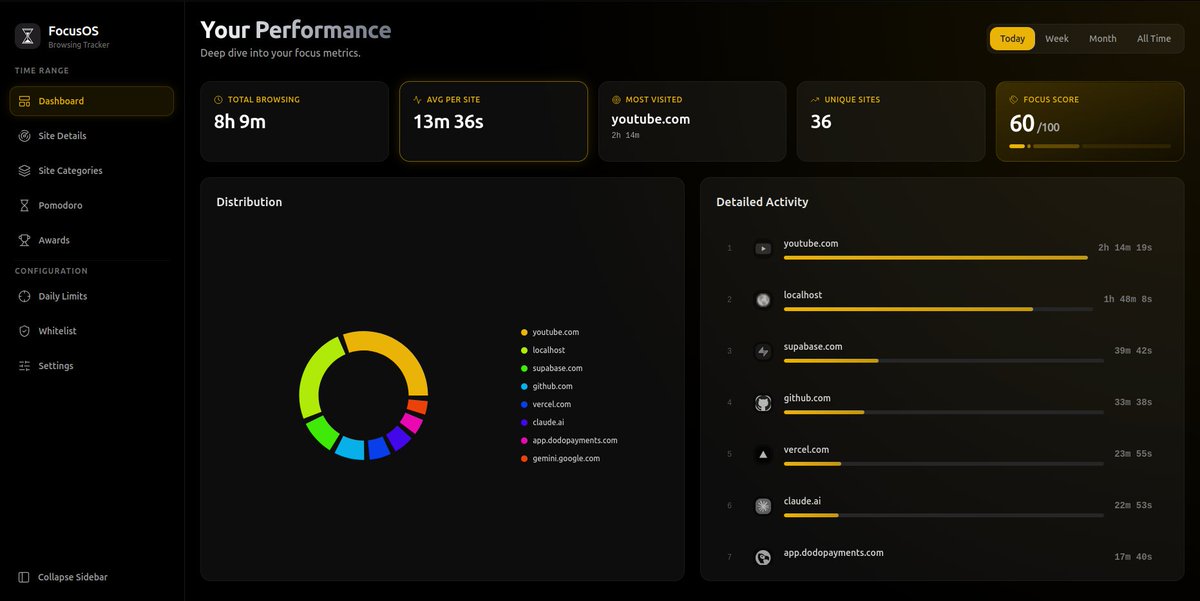The height and width of the screenshot is (601, 1200).
Task: Click the Dashboard grid icon in sidebar
Action: tap(24, 101)
